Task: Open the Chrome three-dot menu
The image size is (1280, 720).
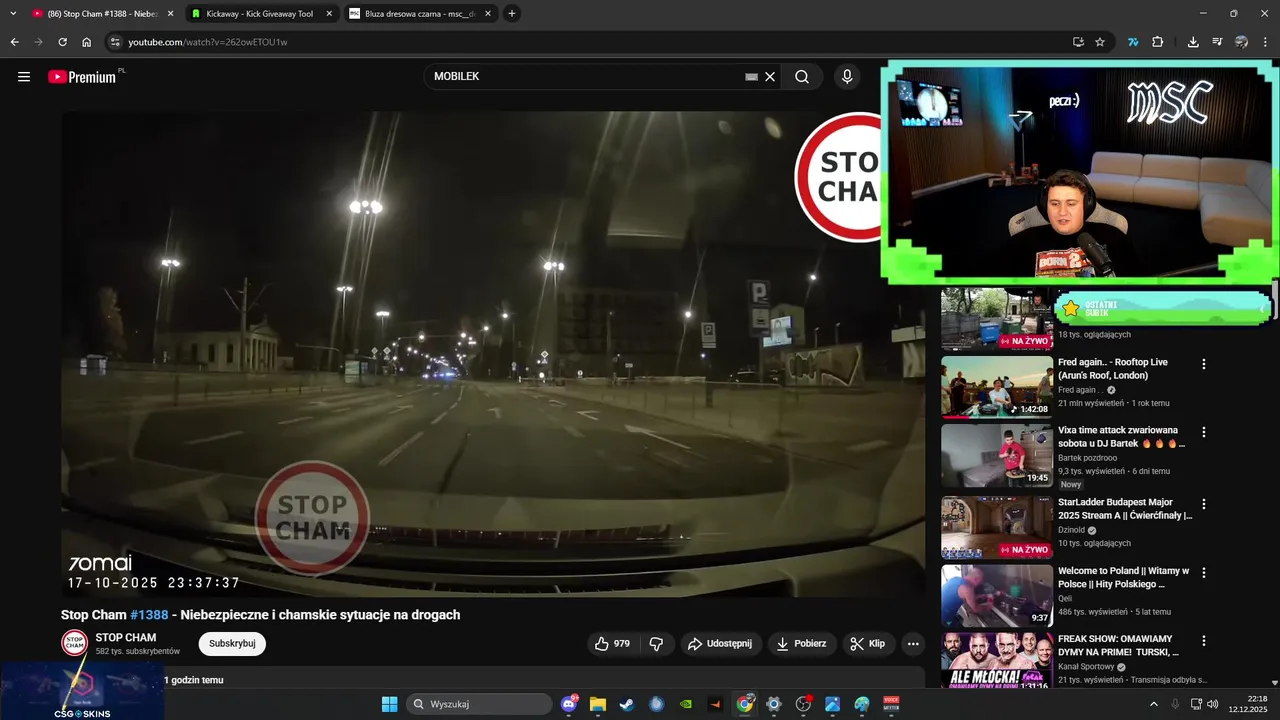Action: [x=1265, y=42]
